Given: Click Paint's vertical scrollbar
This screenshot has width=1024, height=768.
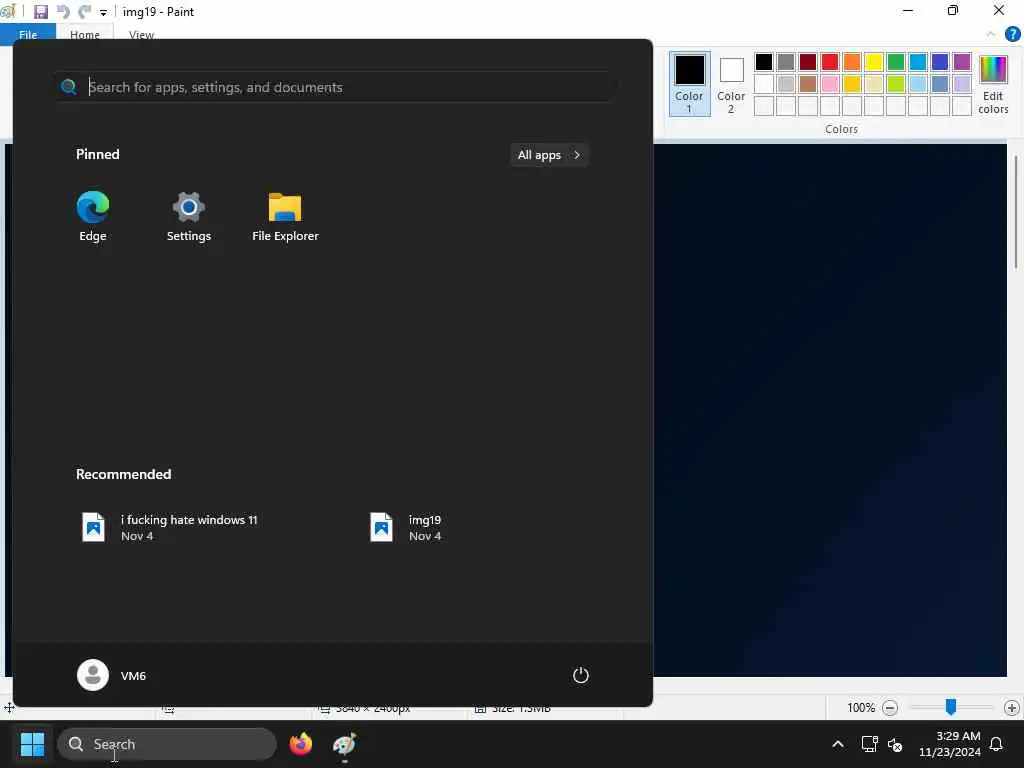Looking at the screenshot, I should coord(1016,212).
